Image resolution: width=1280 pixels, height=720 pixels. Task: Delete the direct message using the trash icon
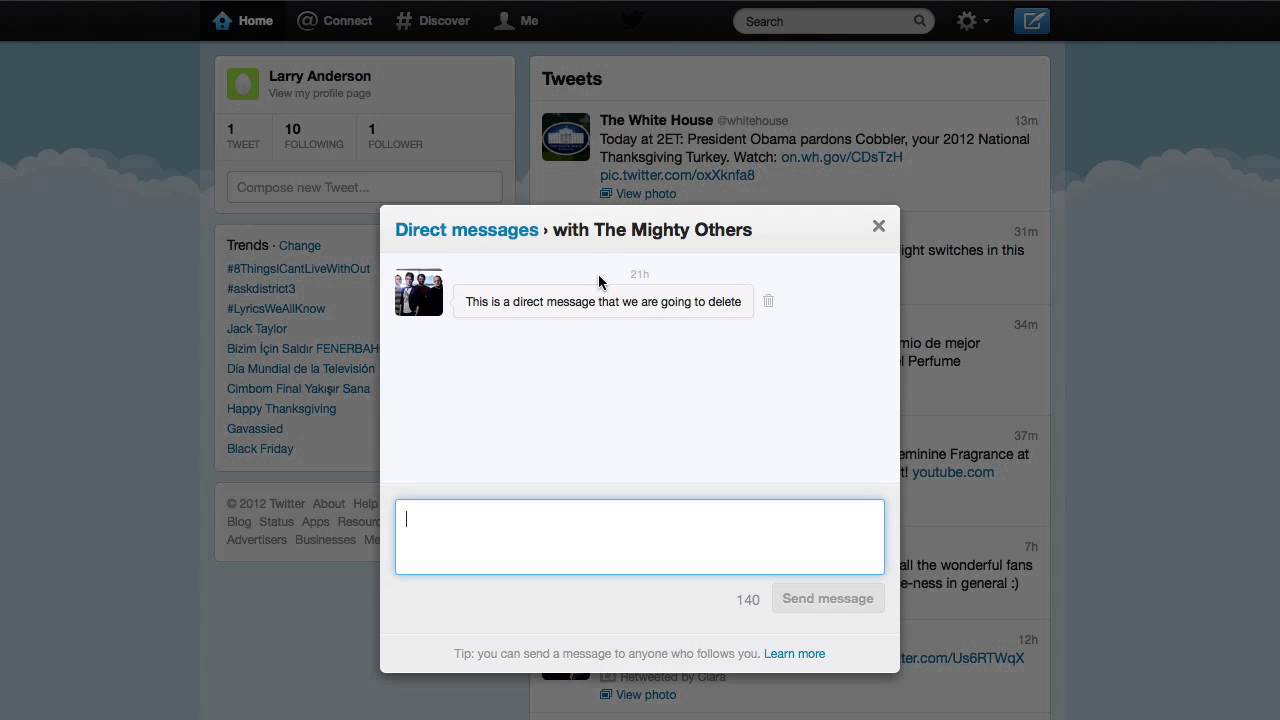[x=768, y=301]
